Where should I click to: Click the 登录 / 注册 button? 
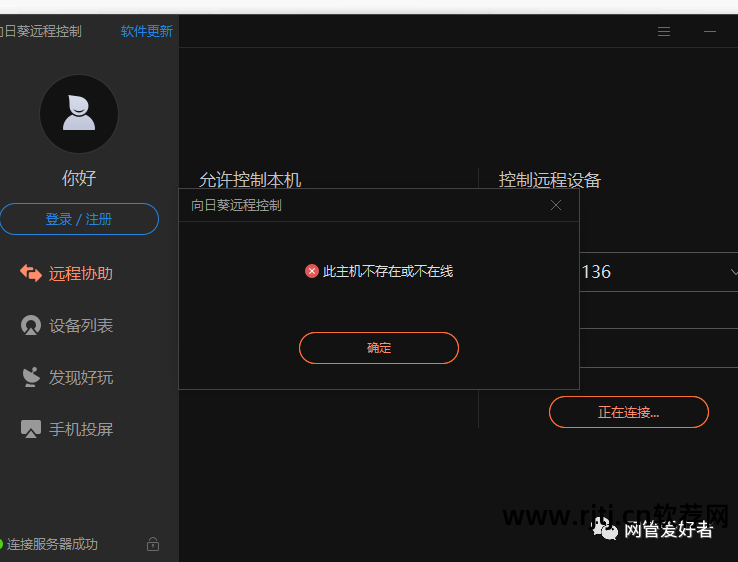point(79,219)
